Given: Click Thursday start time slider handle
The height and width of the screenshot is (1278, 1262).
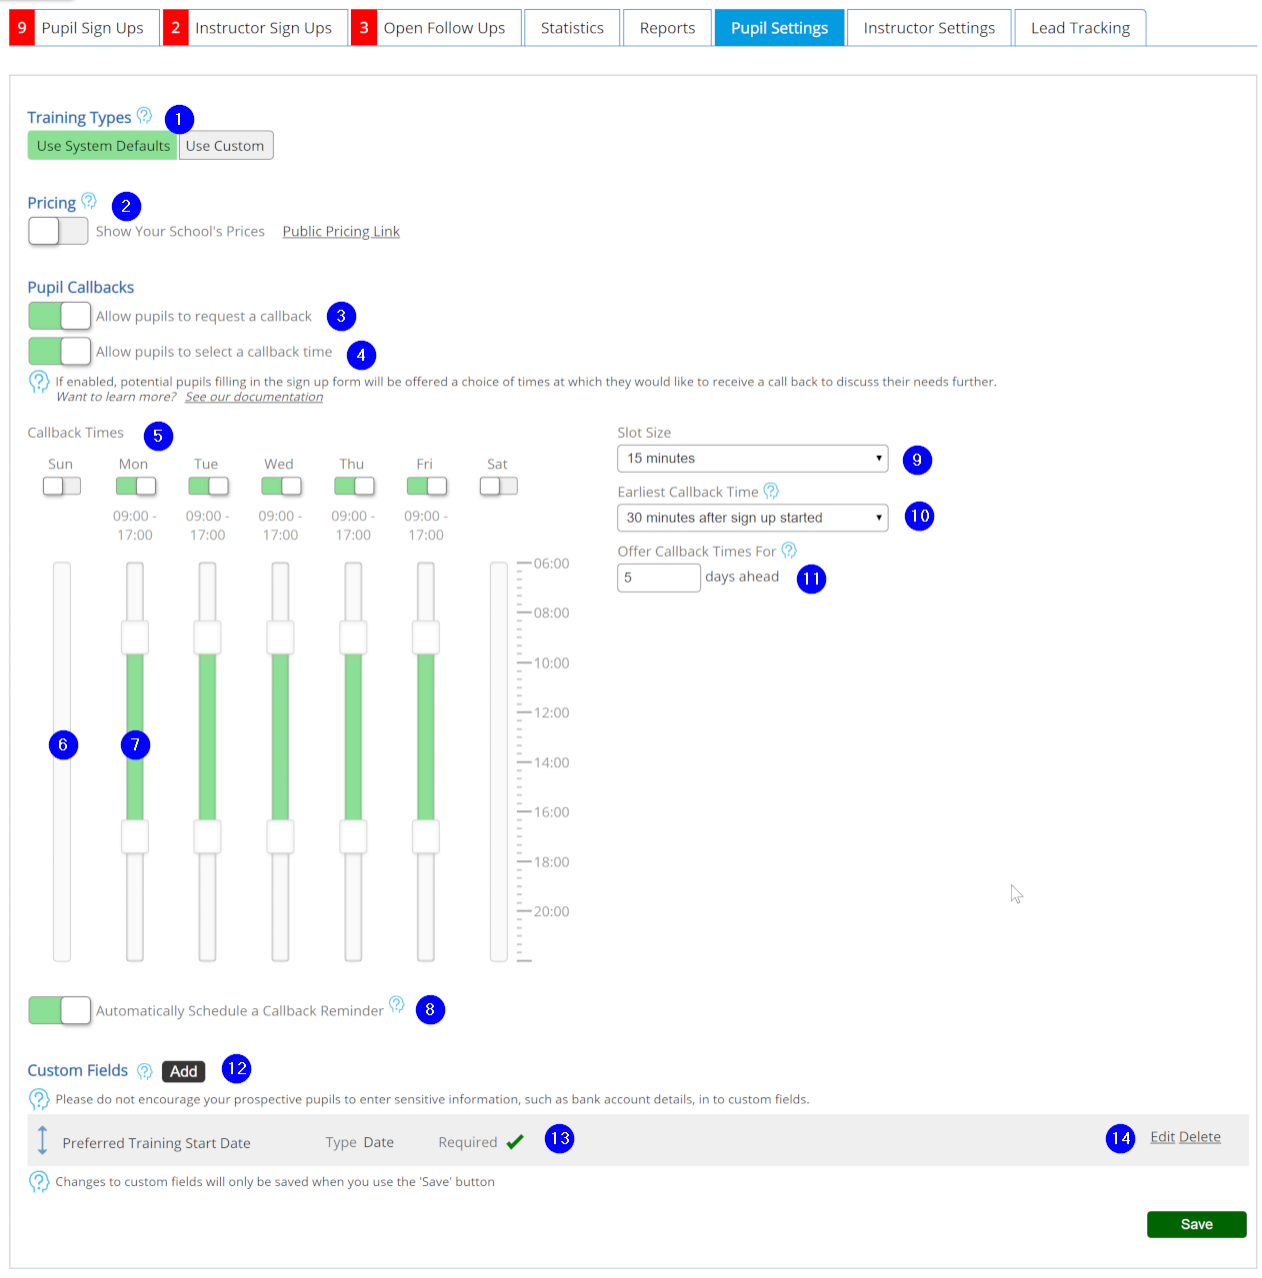Looking at the screenshot, I should point(353,637).
